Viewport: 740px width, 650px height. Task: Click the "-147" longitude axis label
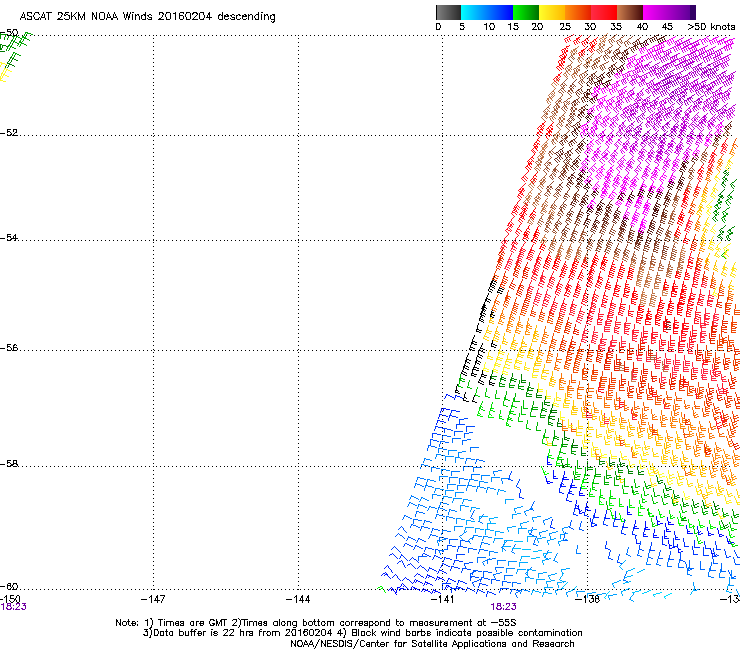pyautogui.click(x=153, y=599)
